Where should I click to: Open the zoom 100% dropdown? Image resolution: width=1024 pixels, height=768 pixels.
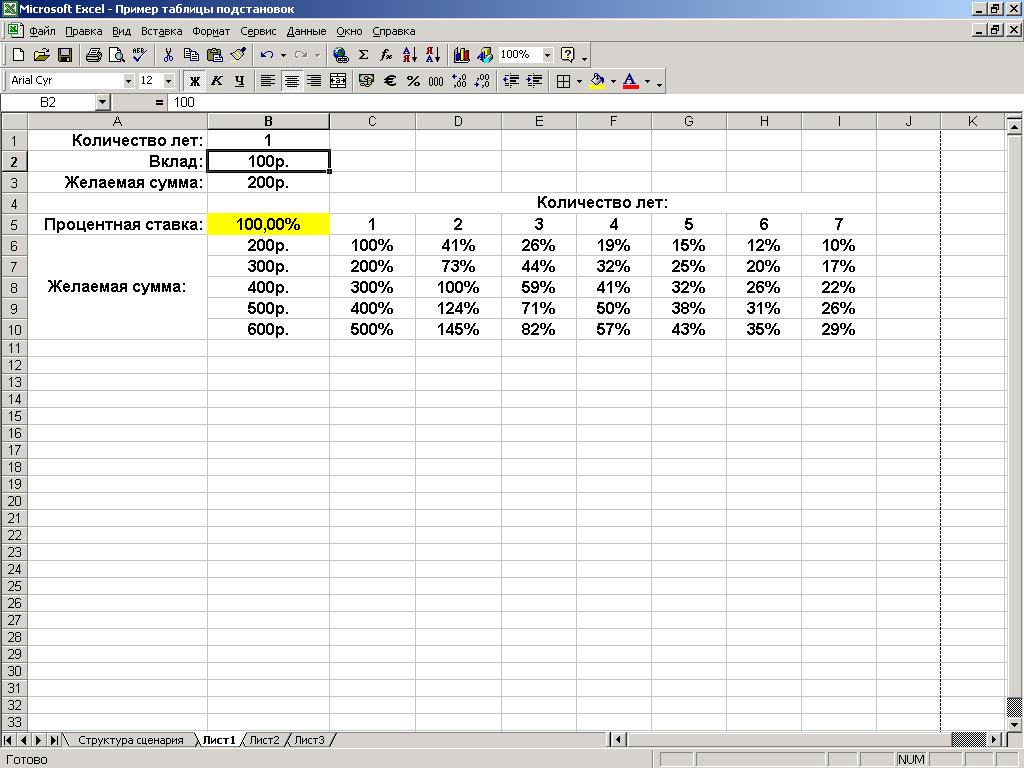pos(548,55)
